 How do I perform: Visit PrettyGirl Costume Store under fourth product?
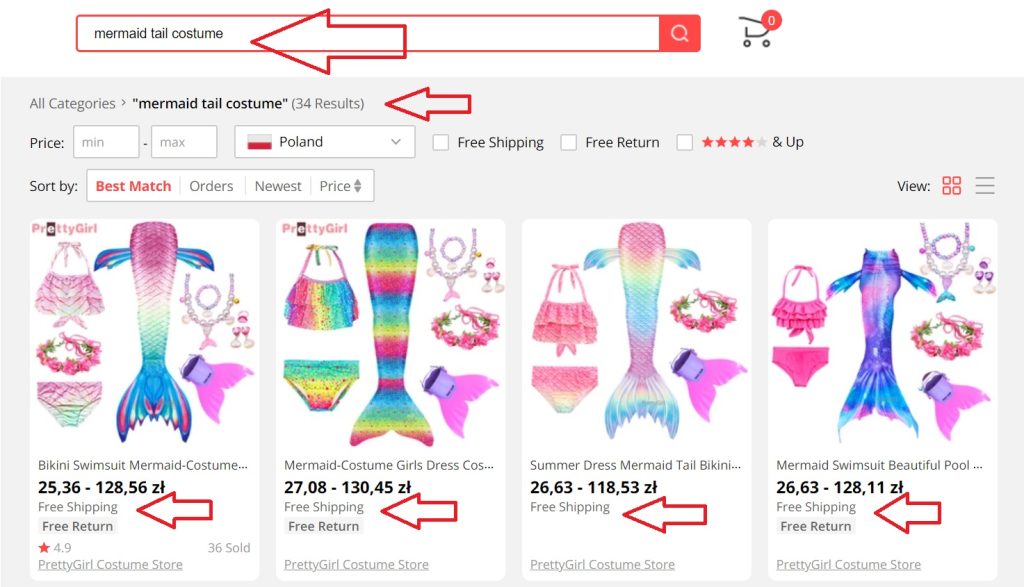click(x=848, y=564)
